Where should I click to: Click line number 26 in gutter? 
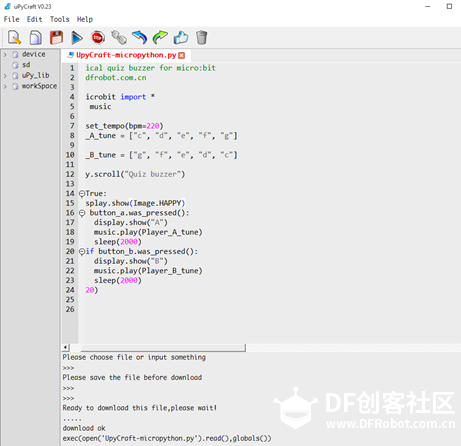(x=70, y=309)
